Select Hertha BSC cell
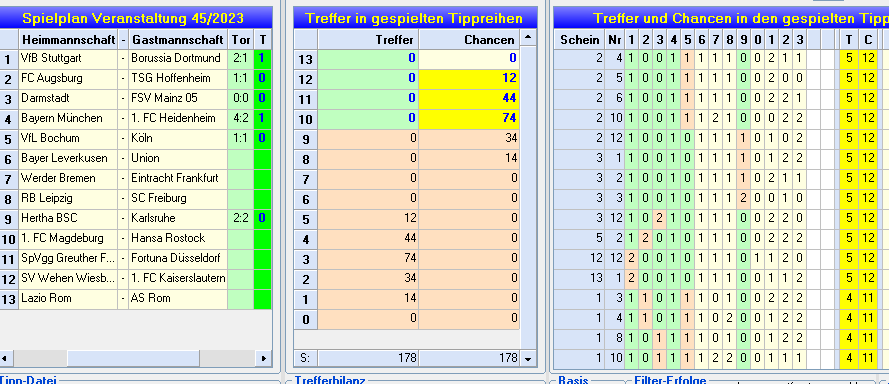This screenshot has width=889, height=384. click(x=68, y=218)
